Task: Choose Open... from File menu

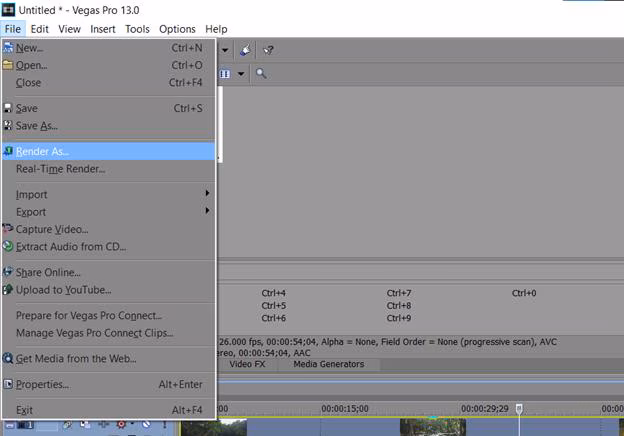Action: coord(108,65)
